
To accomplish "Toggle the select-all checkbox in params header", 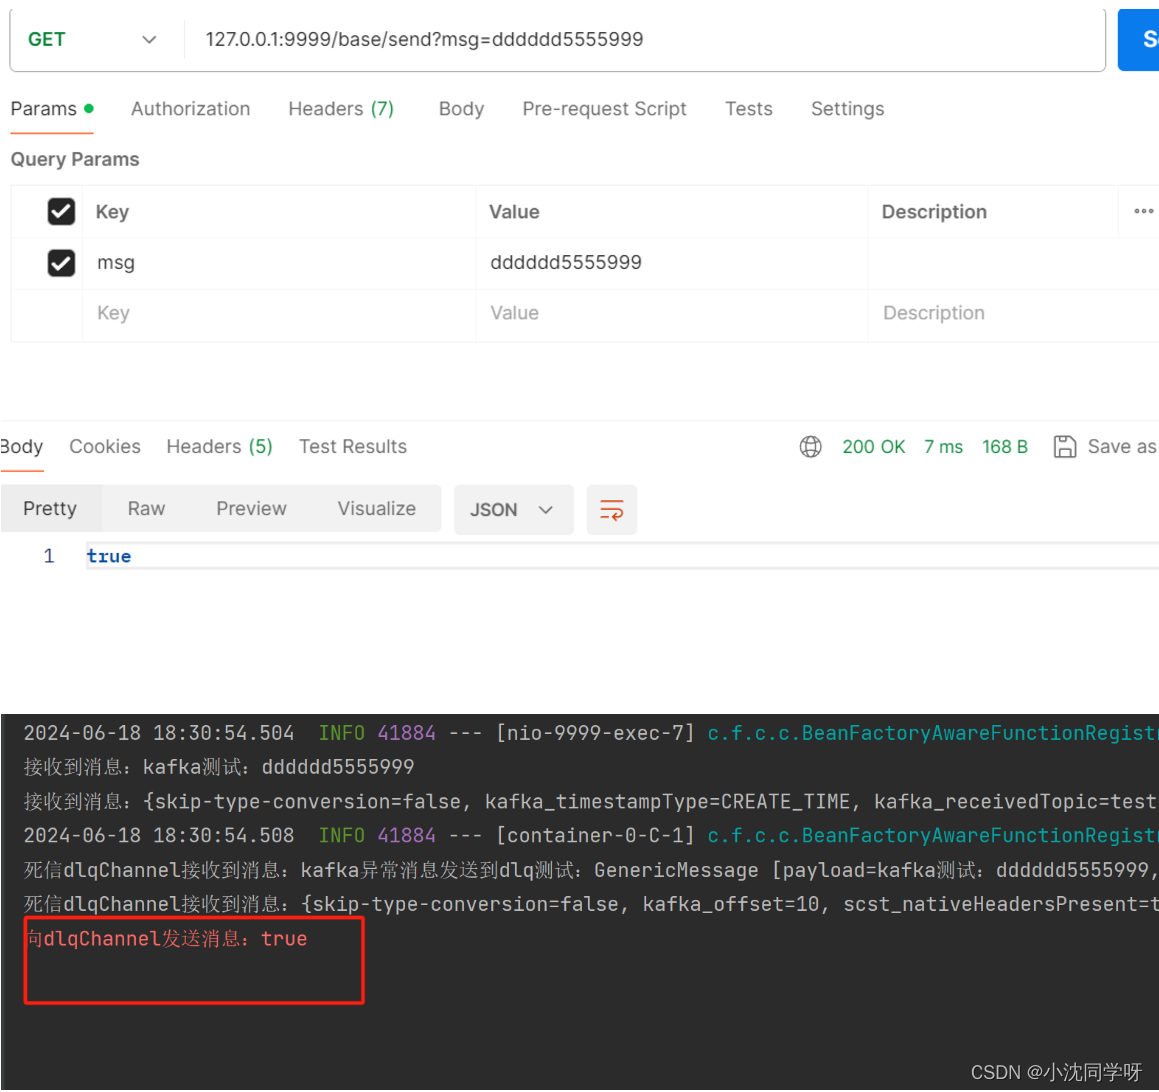I will coord(60,211).
